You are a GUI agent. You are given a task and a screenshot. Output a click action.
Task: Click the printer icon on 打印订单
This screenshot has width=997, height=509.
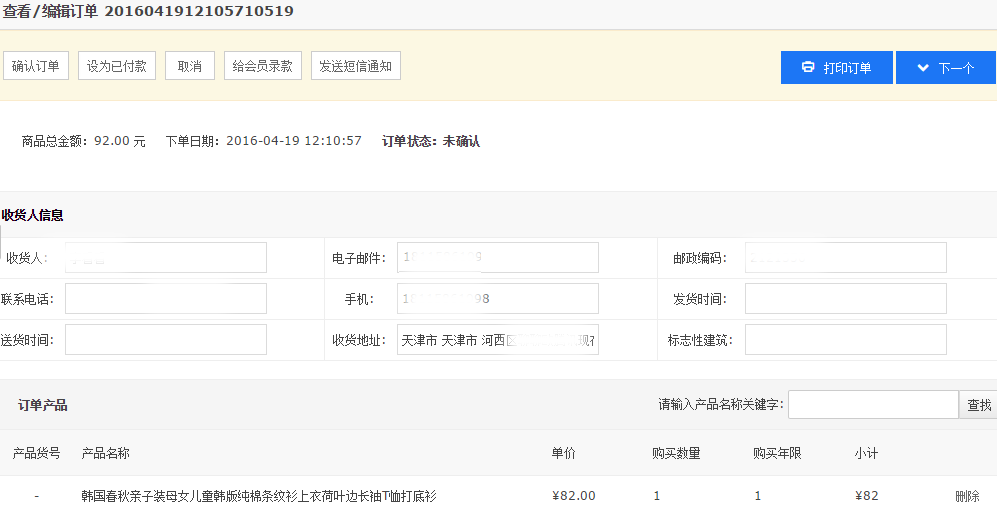[808, 68]
